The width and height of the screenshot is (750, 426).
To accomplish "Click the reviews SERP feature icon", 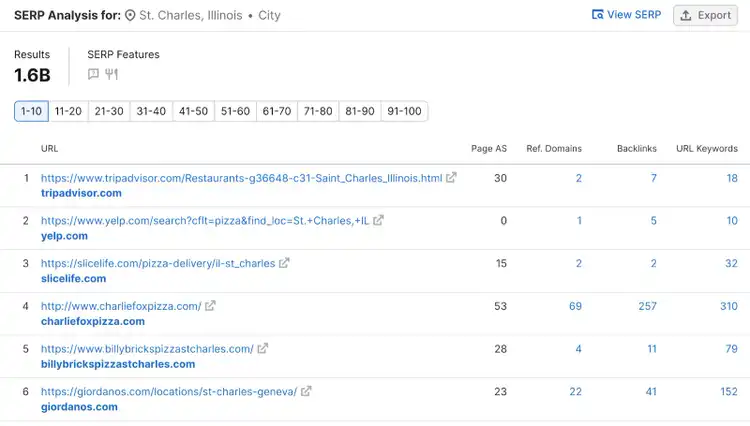I will pyautogui.click(x=93, y=74).
